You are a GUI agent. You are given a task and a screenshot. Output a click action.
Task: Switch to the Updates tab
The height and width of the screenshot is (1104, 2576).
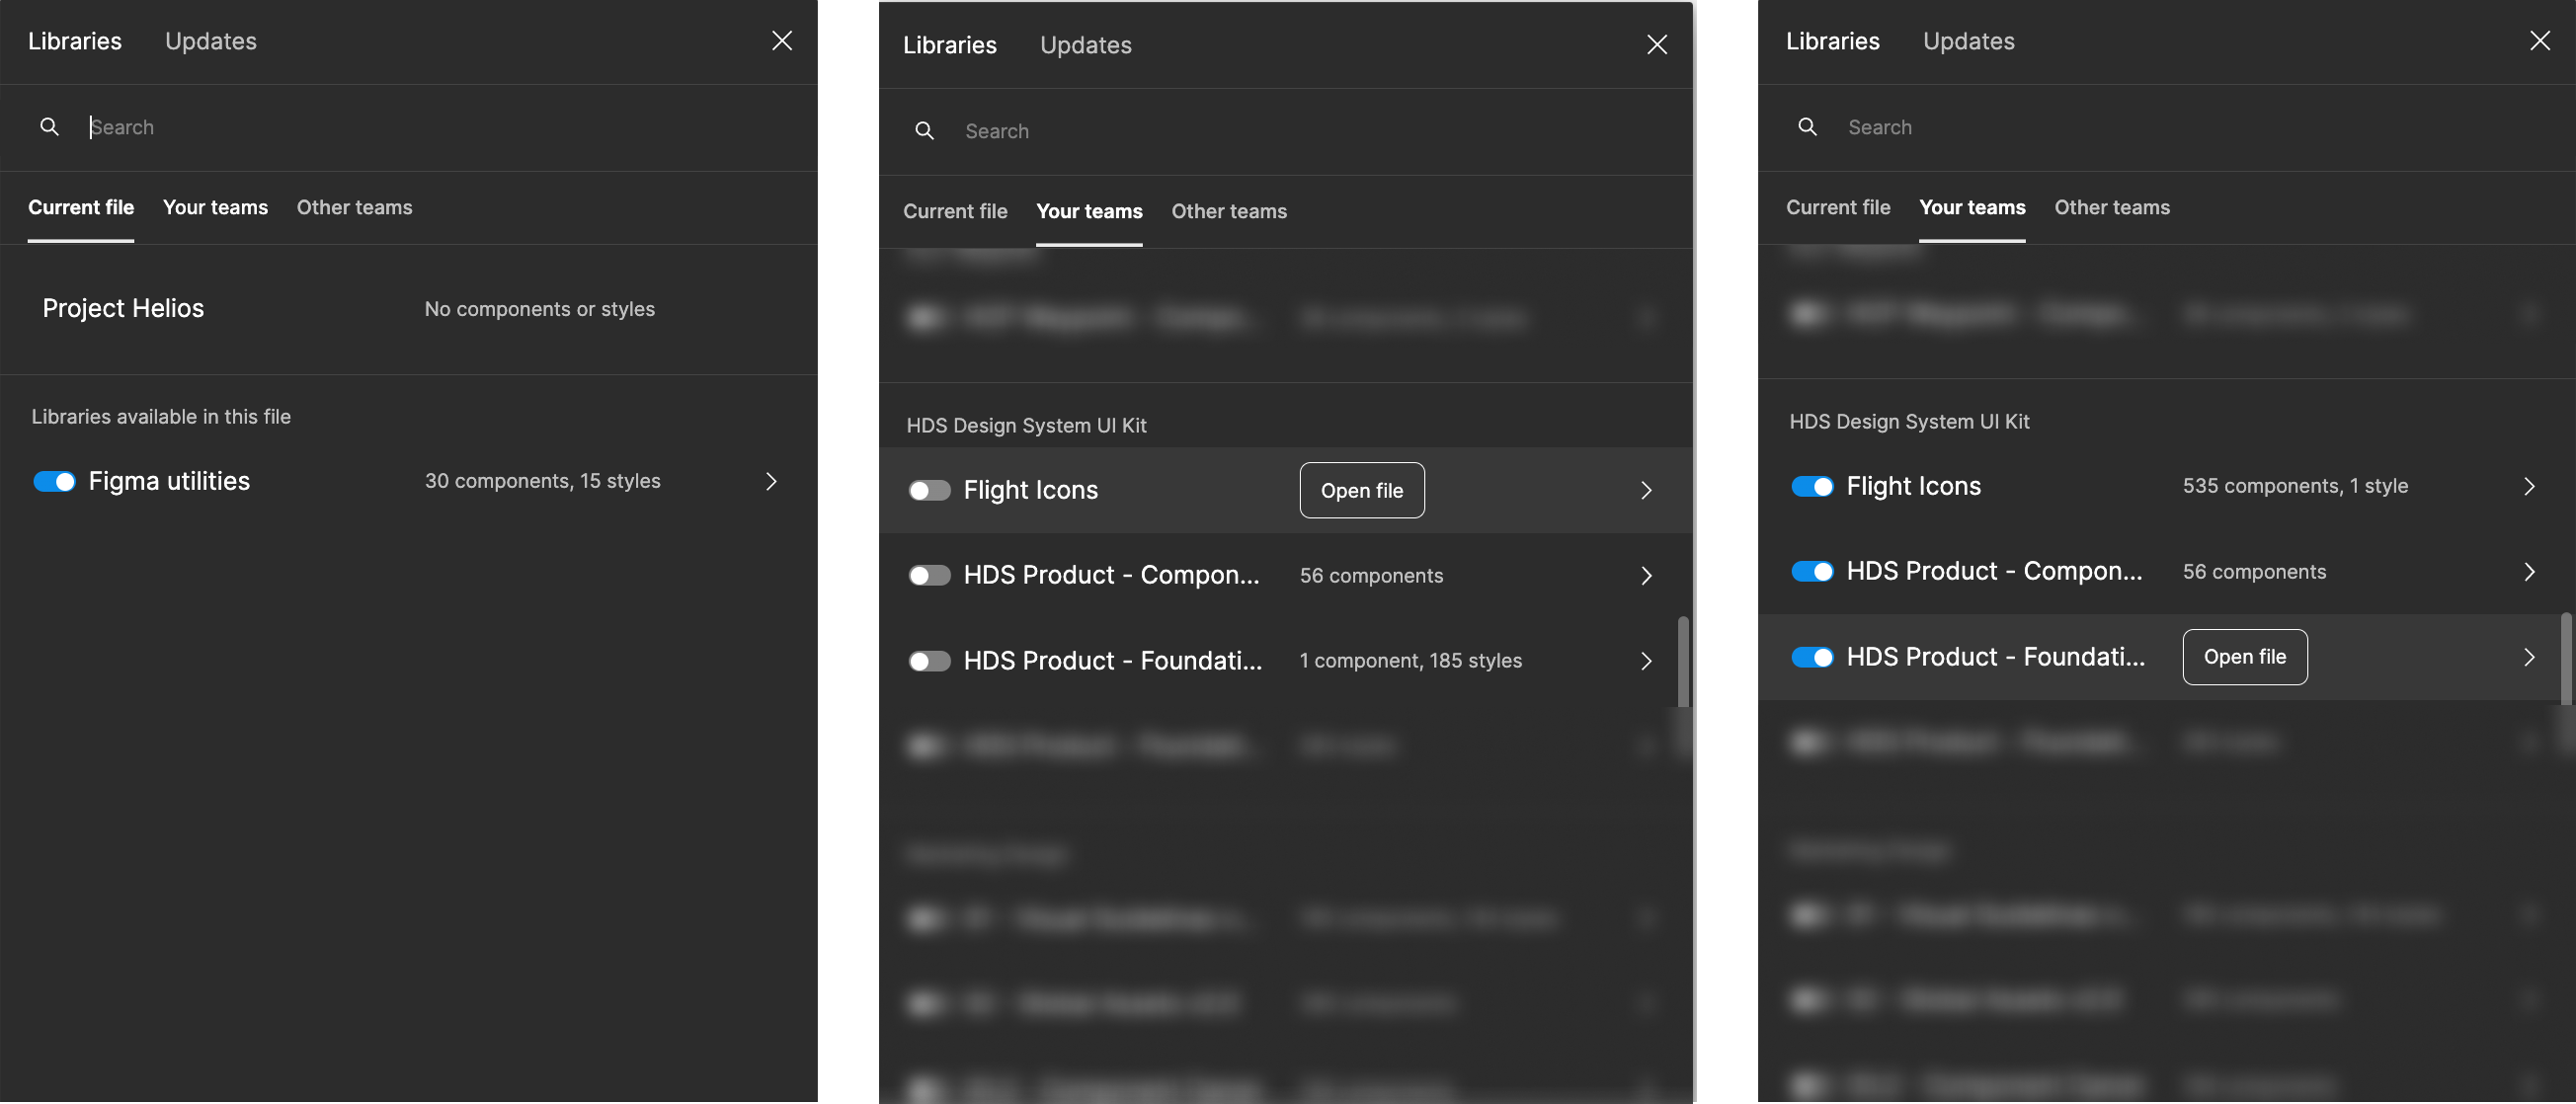(210, 41)
